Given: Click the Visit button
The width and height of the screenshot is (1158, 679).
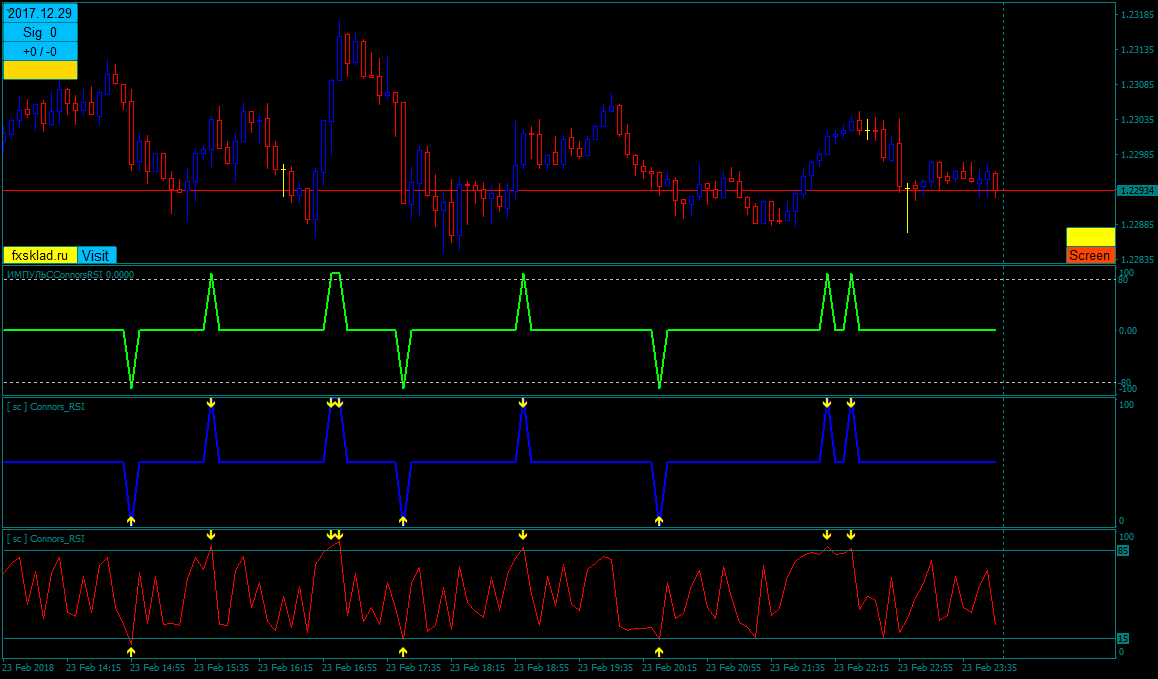Looking at the screenshot, I should click(x=97, y=256).
